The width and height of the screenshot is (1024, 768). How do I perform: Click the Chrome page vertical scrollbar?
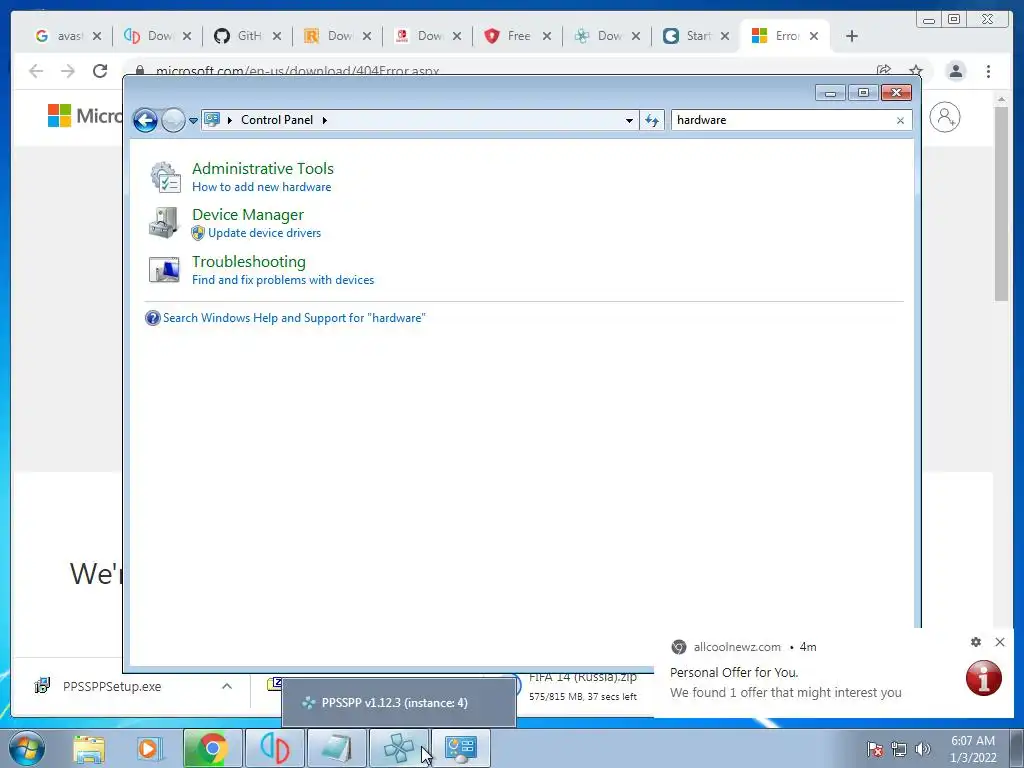(x=1001, y=203)
